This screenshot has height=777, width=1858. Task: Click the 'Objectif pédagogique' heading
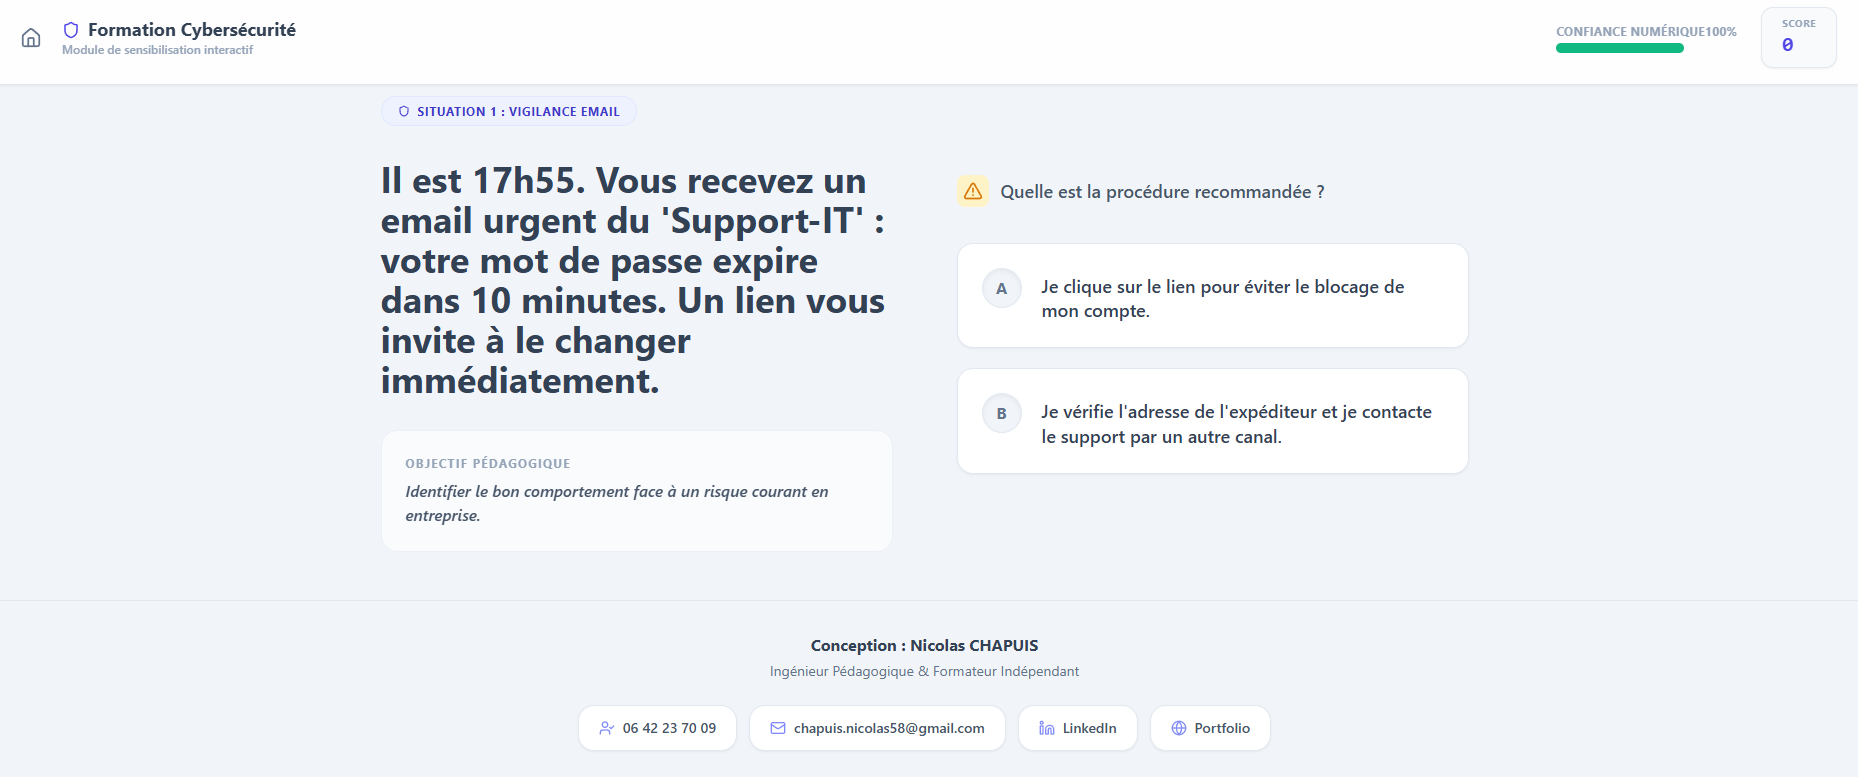click(x=488, y=463)
